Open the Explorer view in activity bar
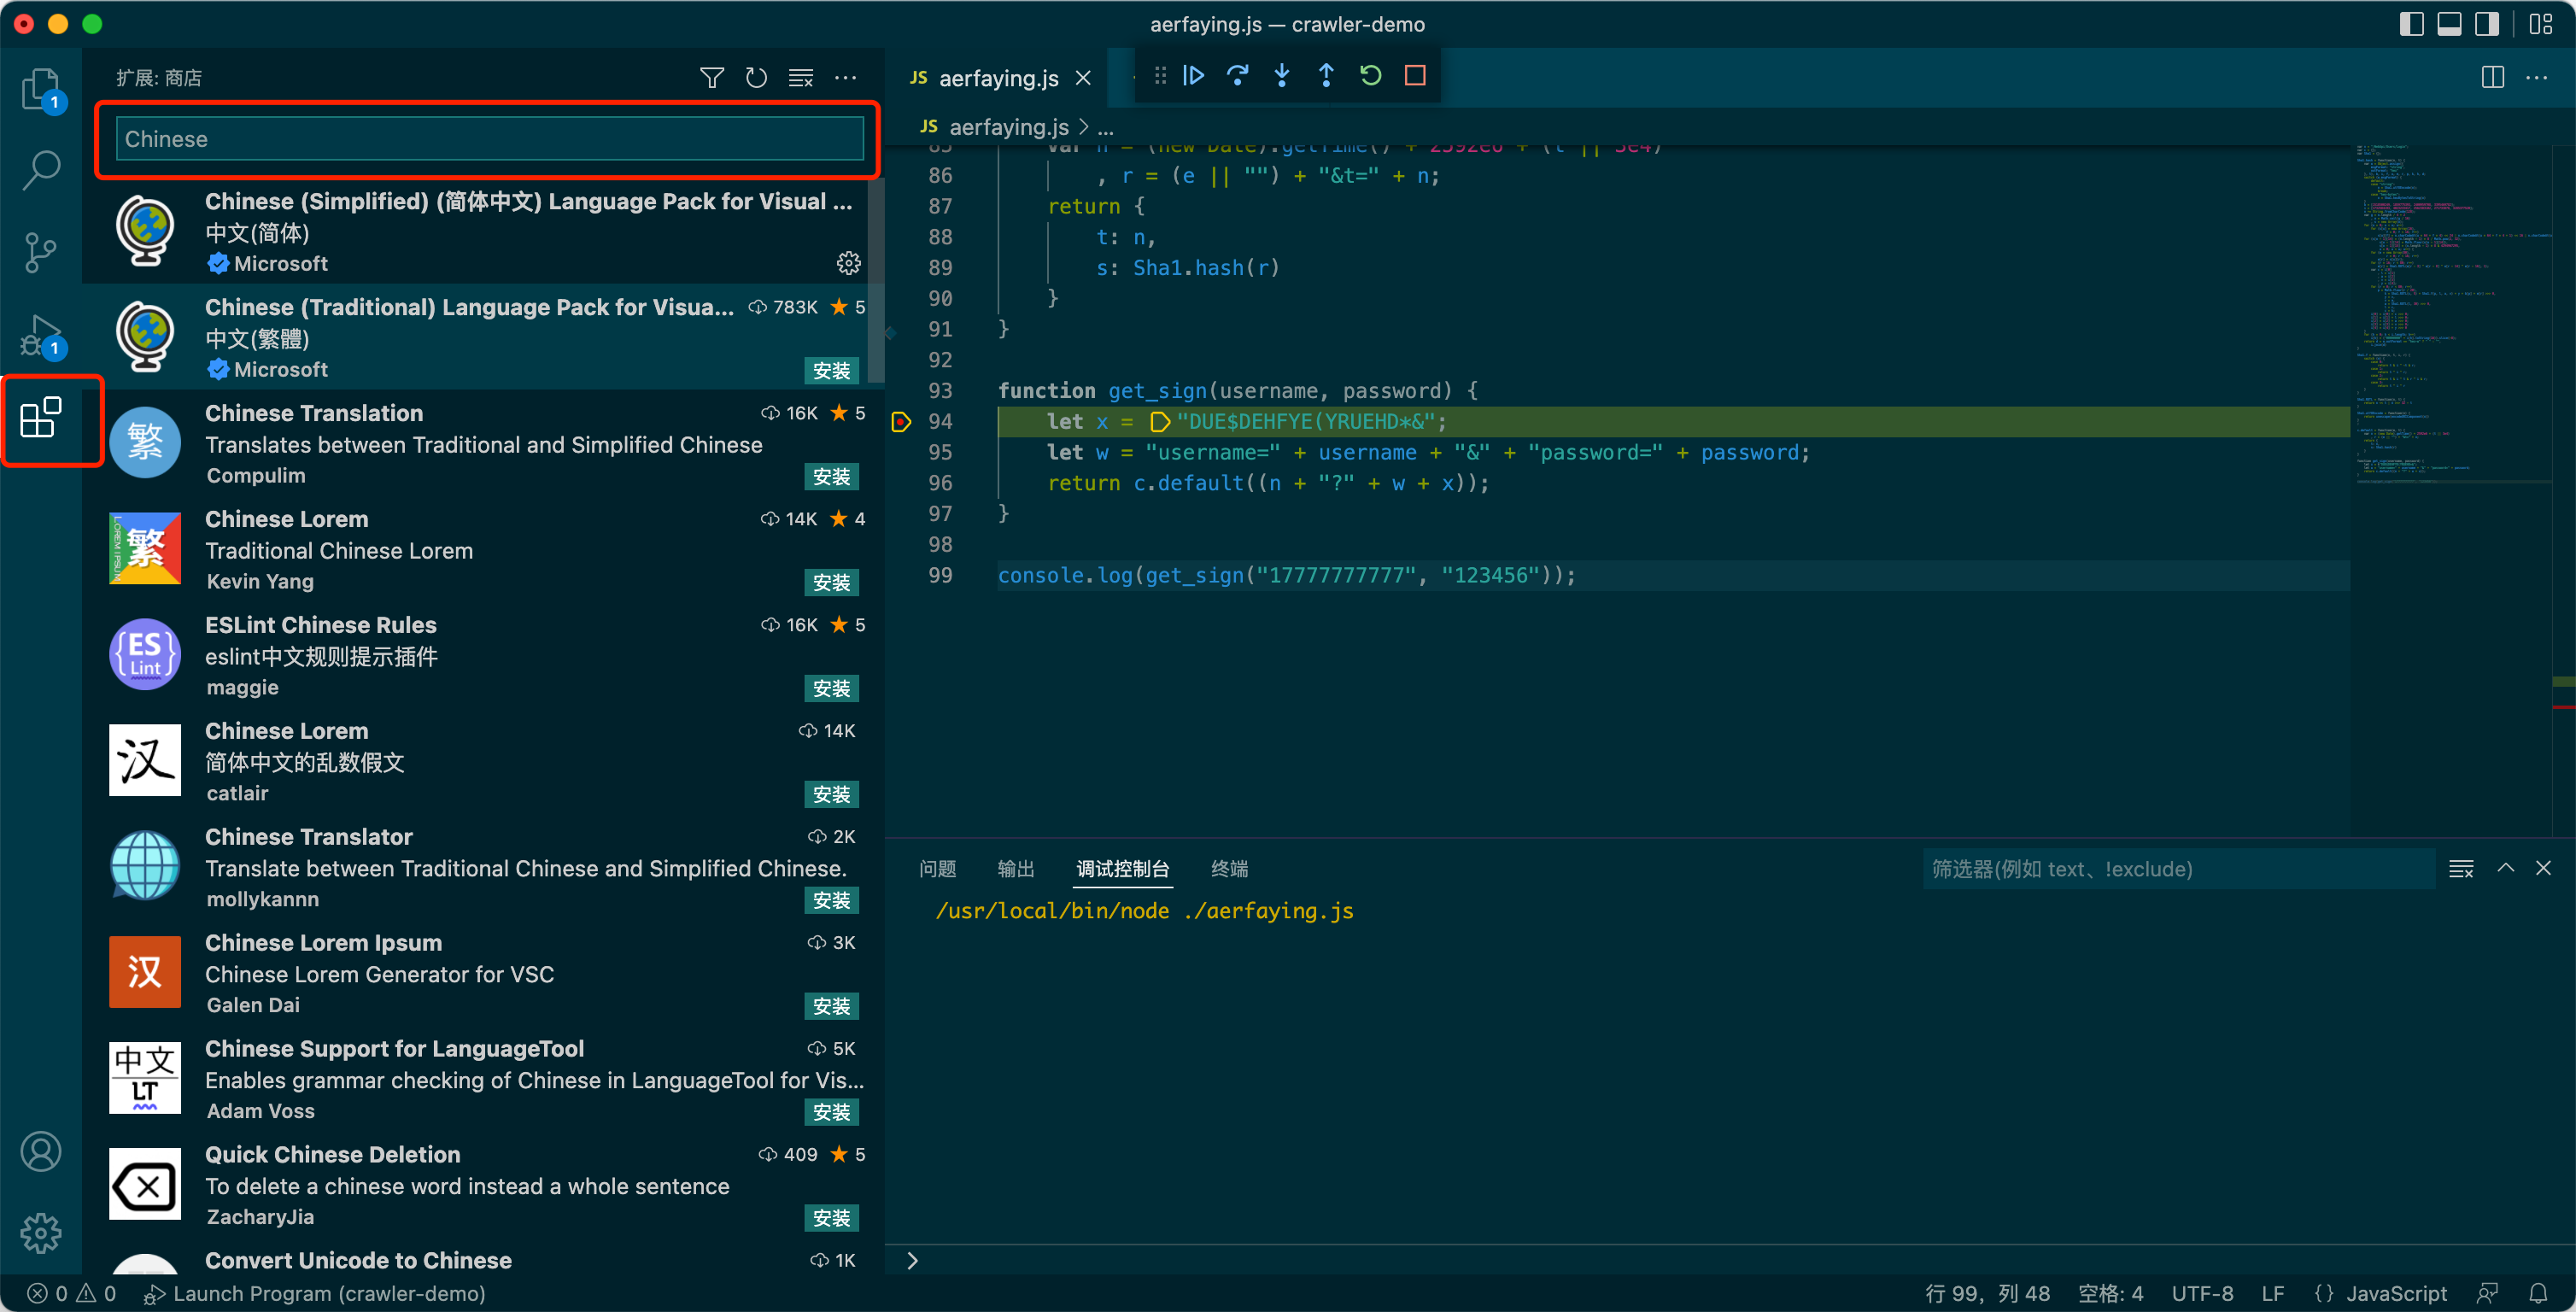Viewport: 2576px width, 1312px height. (41, 90)
